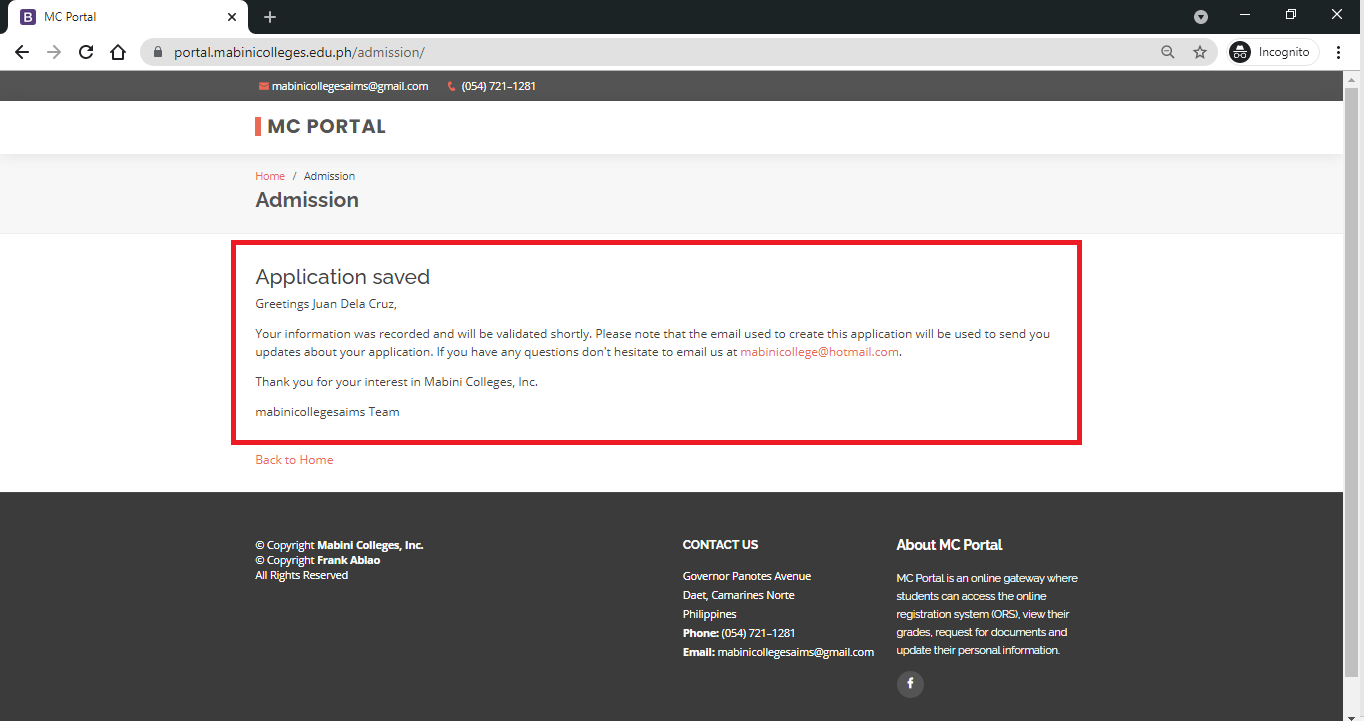The width and height of the screenshot is (1364, 721).
Task: Click the padlock site info icon
Action: coord(158,52)
